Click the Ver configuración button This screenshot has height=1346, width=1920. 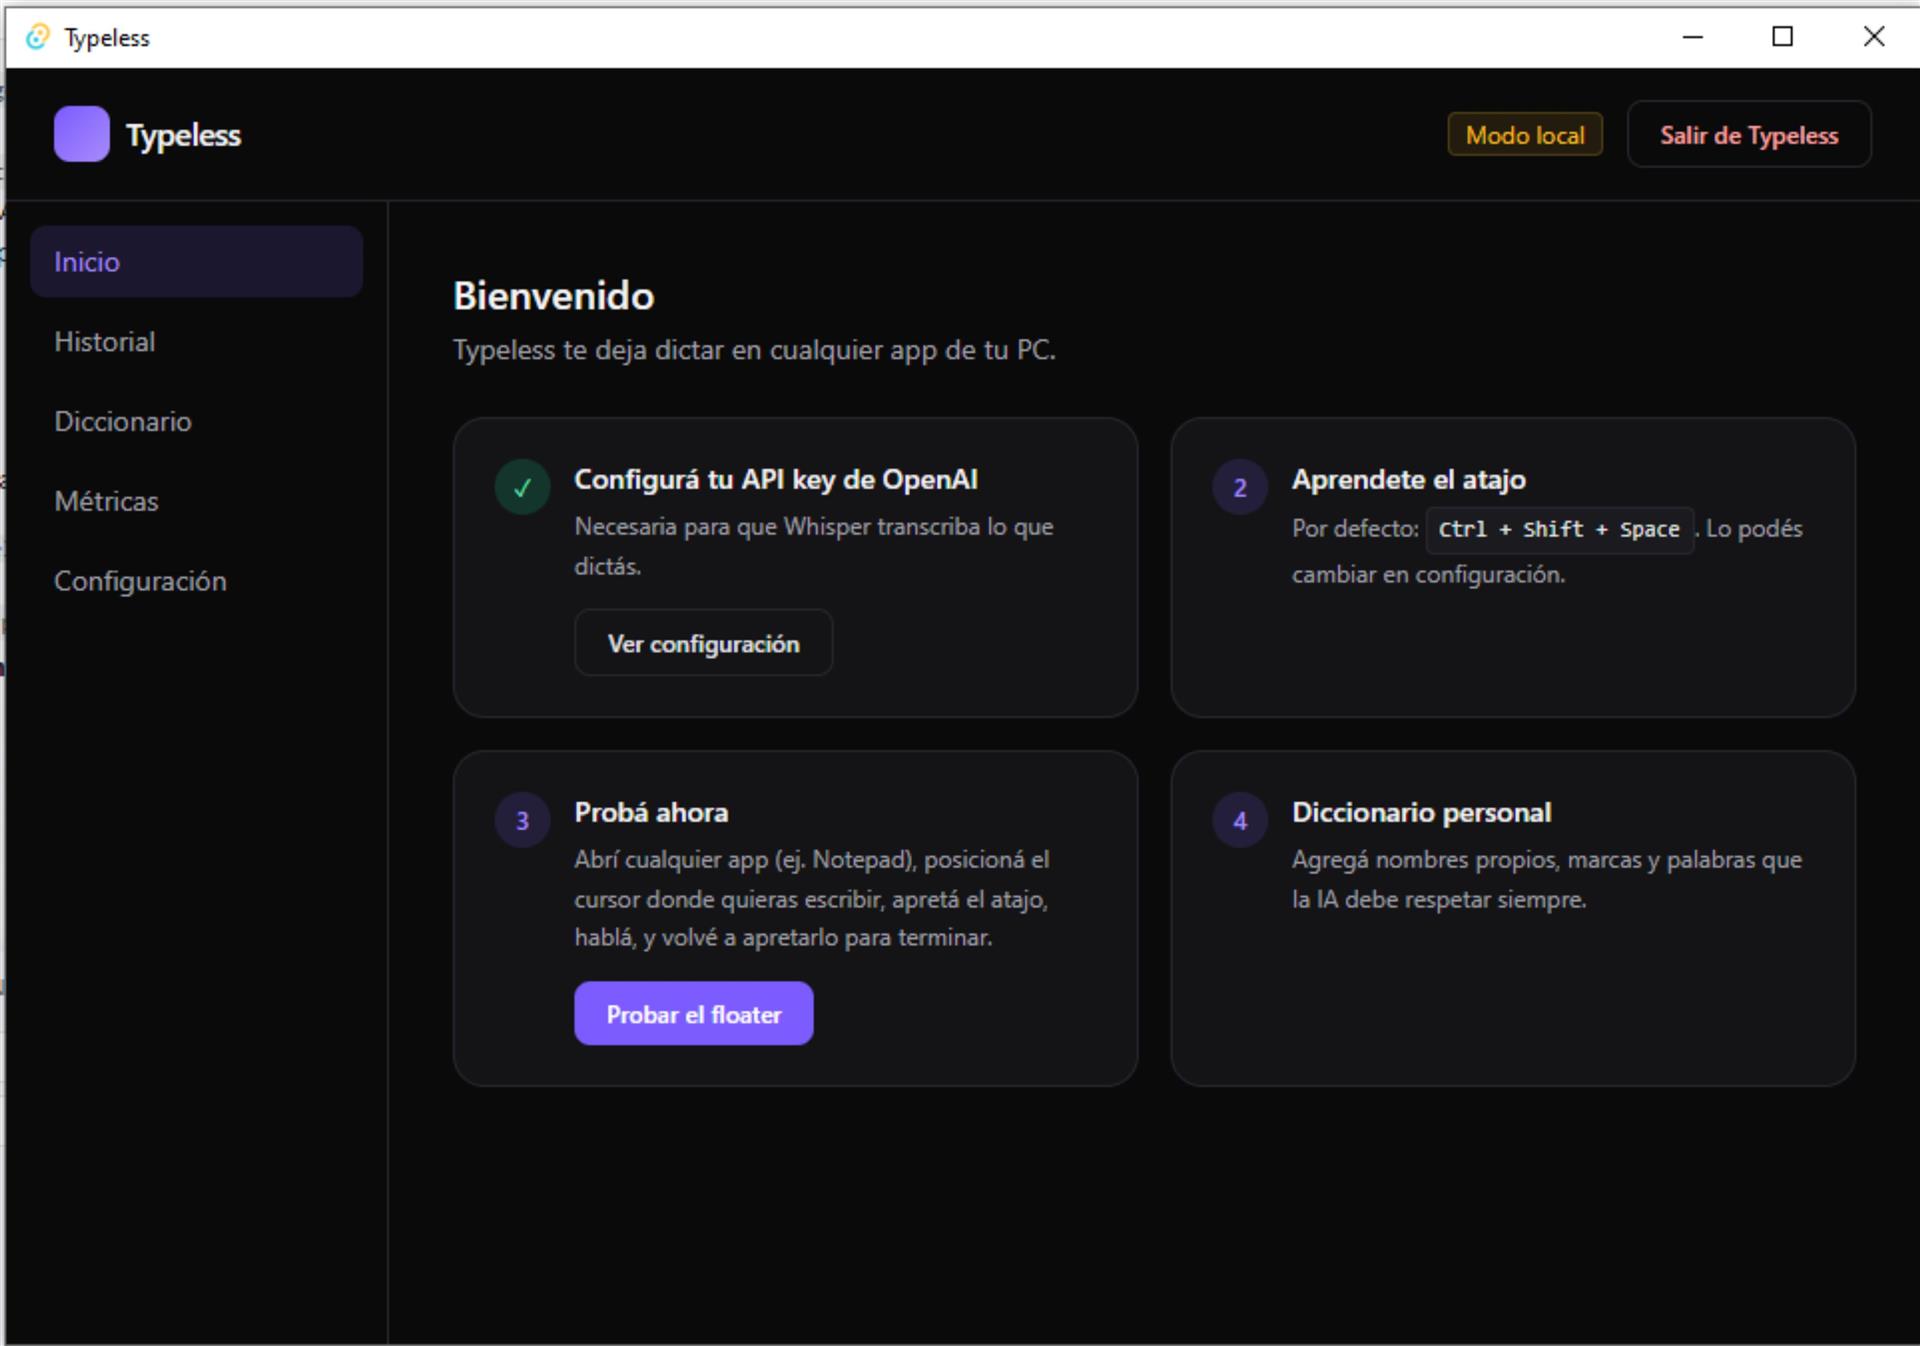703,643
